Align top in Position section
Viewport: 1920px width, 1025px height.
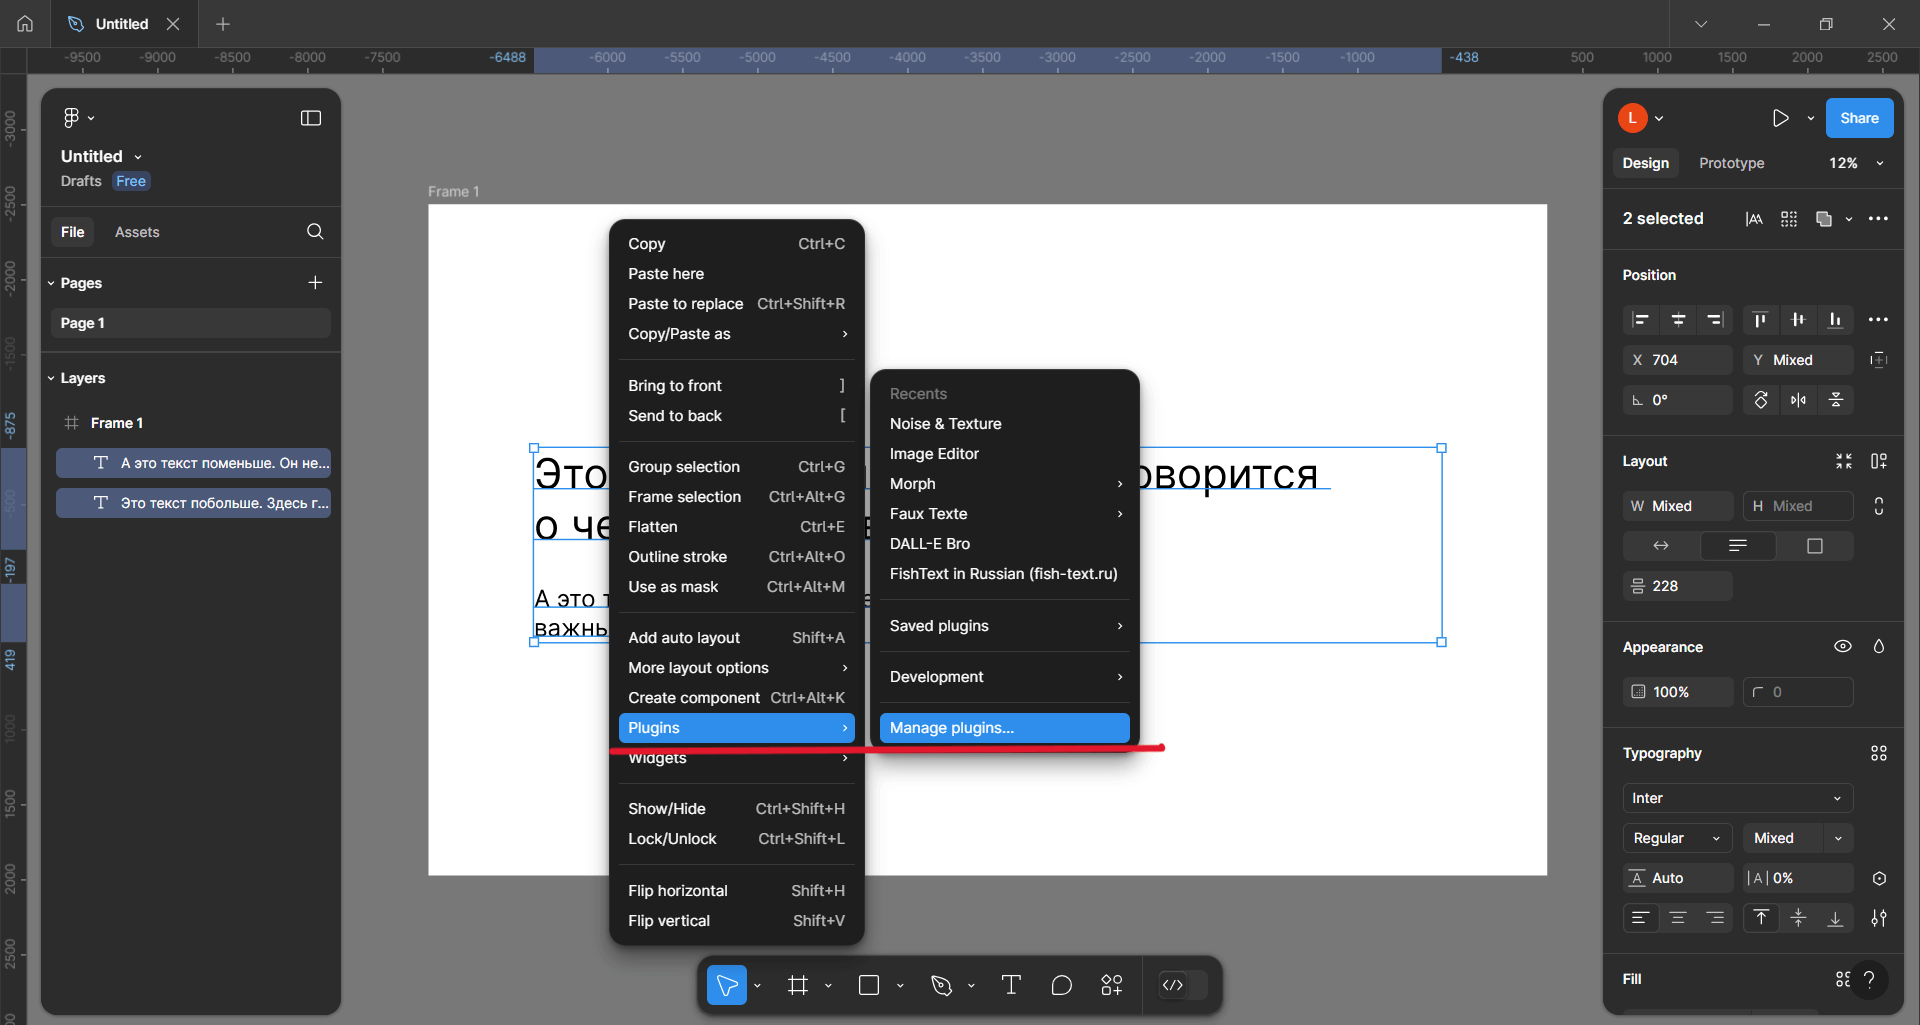click(x=1760, y=320)
